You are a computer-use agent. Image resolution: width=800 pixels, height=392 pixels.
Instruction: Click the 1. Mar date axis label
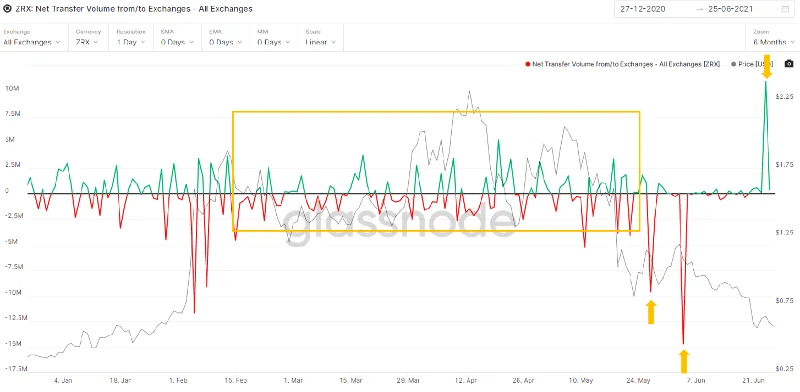pyautogui.click(x=293, y=380)
